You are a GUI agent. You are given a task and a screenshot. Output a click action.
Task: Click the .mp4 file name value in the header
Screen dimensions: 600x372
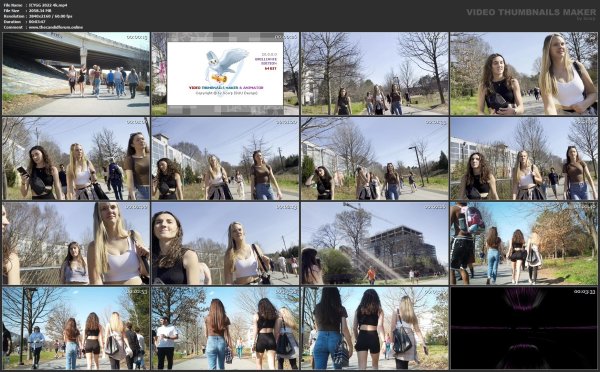48,5
